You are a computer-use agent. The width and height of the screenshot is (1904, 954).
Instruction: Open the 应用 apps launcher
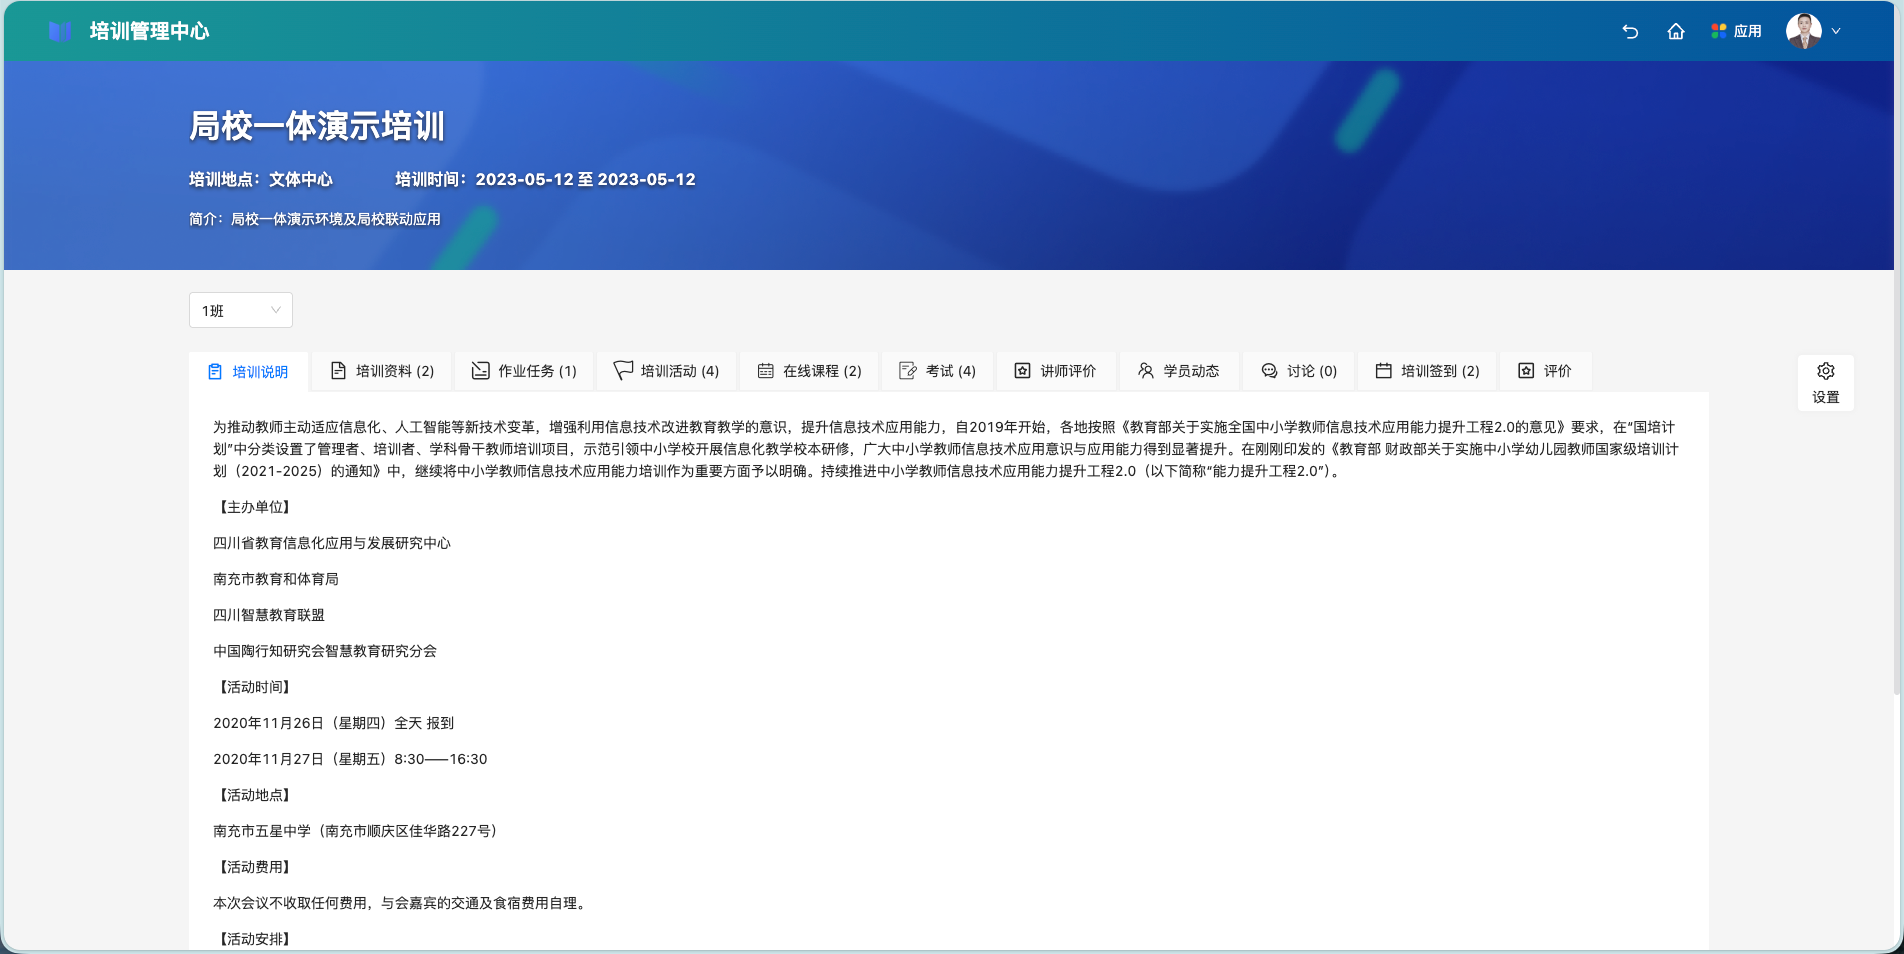pos(1736,31)
